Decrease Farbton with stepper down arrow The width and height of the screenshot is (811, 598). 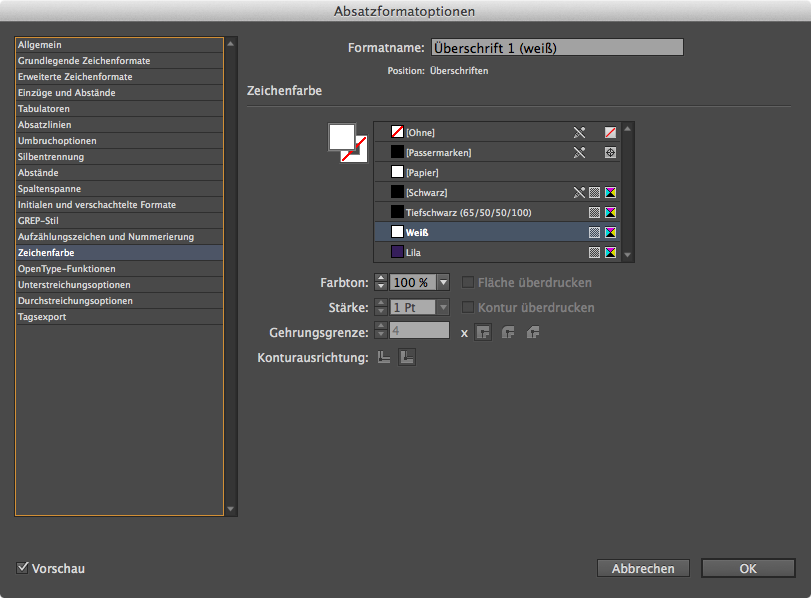click(381, 287)
